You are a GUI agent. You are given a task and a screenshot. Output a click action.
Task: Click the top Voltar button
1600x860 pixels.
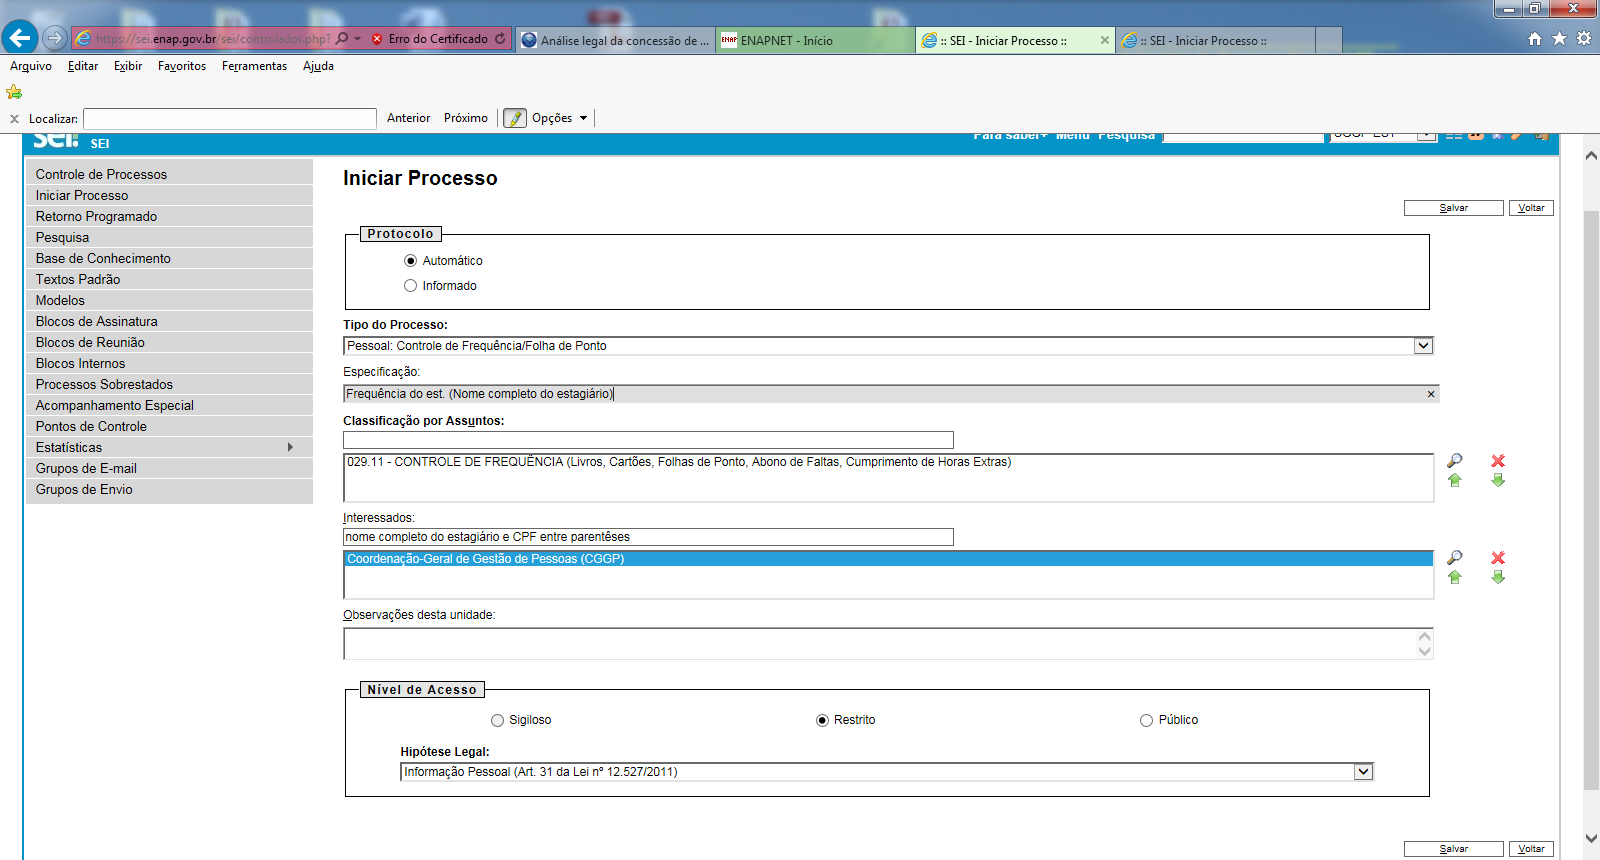[x=1531, y=208]
